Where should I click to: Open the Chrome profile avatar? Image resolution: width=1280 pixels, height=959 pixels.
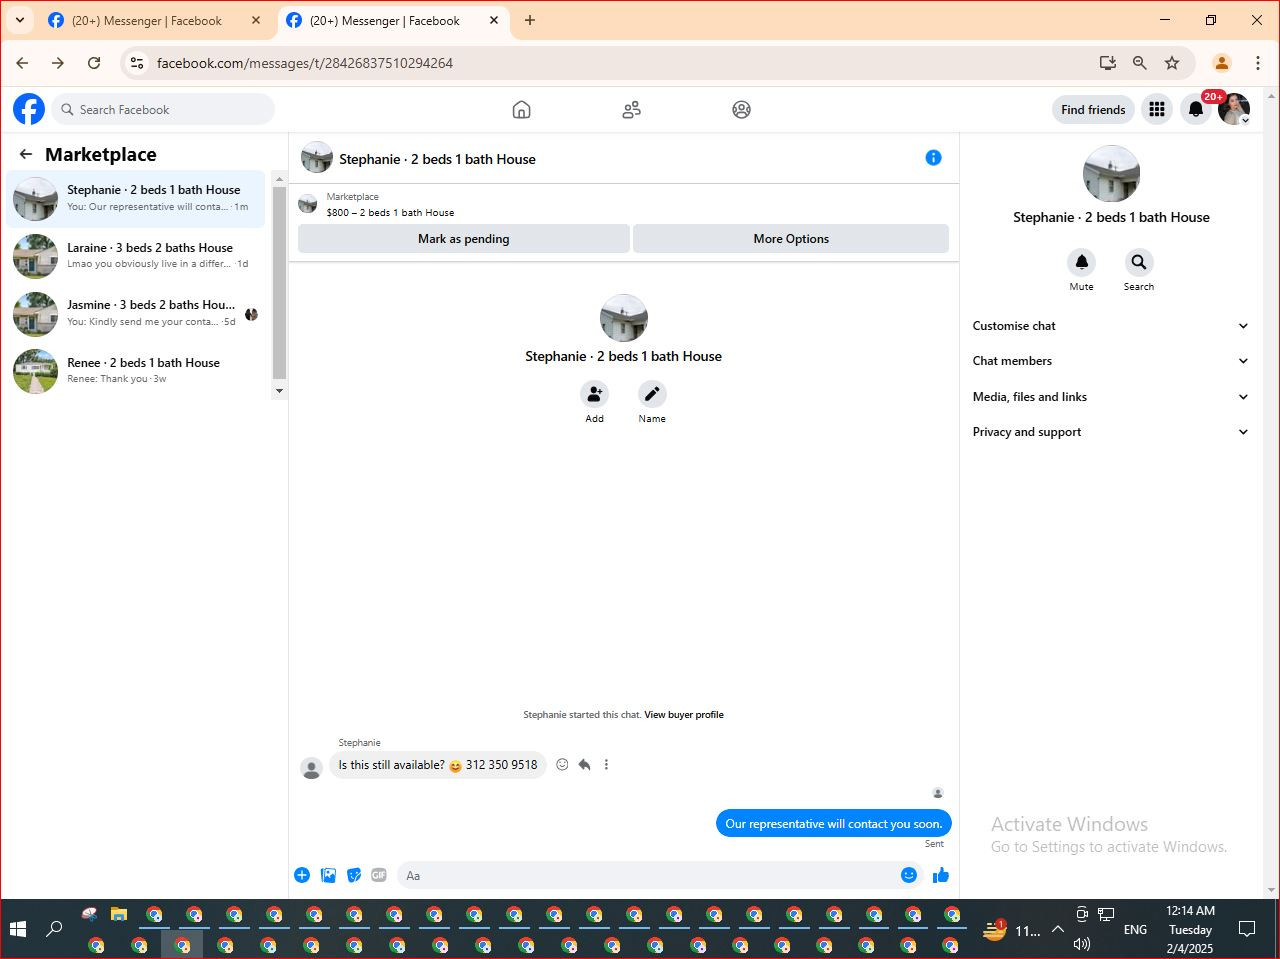click(1221, 63)
